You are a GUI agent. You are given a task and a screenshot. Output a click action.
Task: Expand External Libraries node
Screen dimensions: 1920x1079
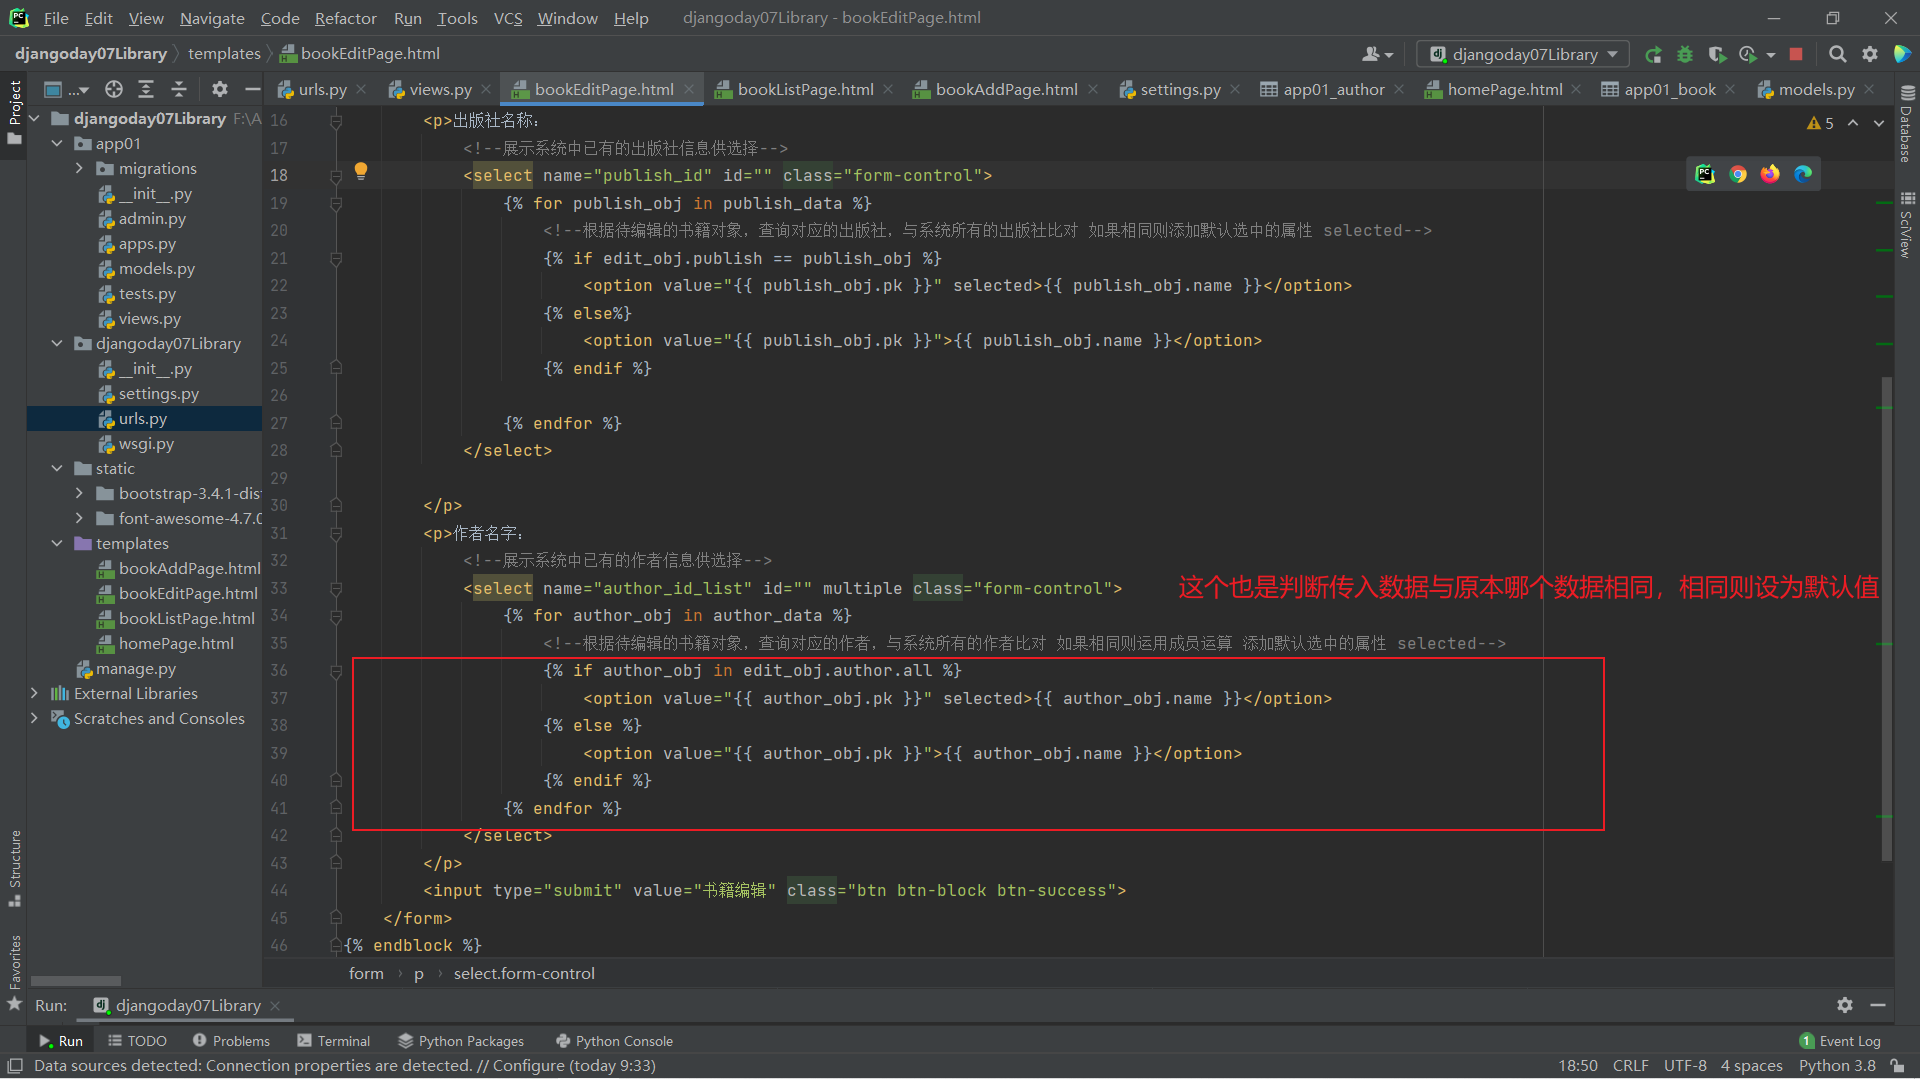click(x=35, y=694)
